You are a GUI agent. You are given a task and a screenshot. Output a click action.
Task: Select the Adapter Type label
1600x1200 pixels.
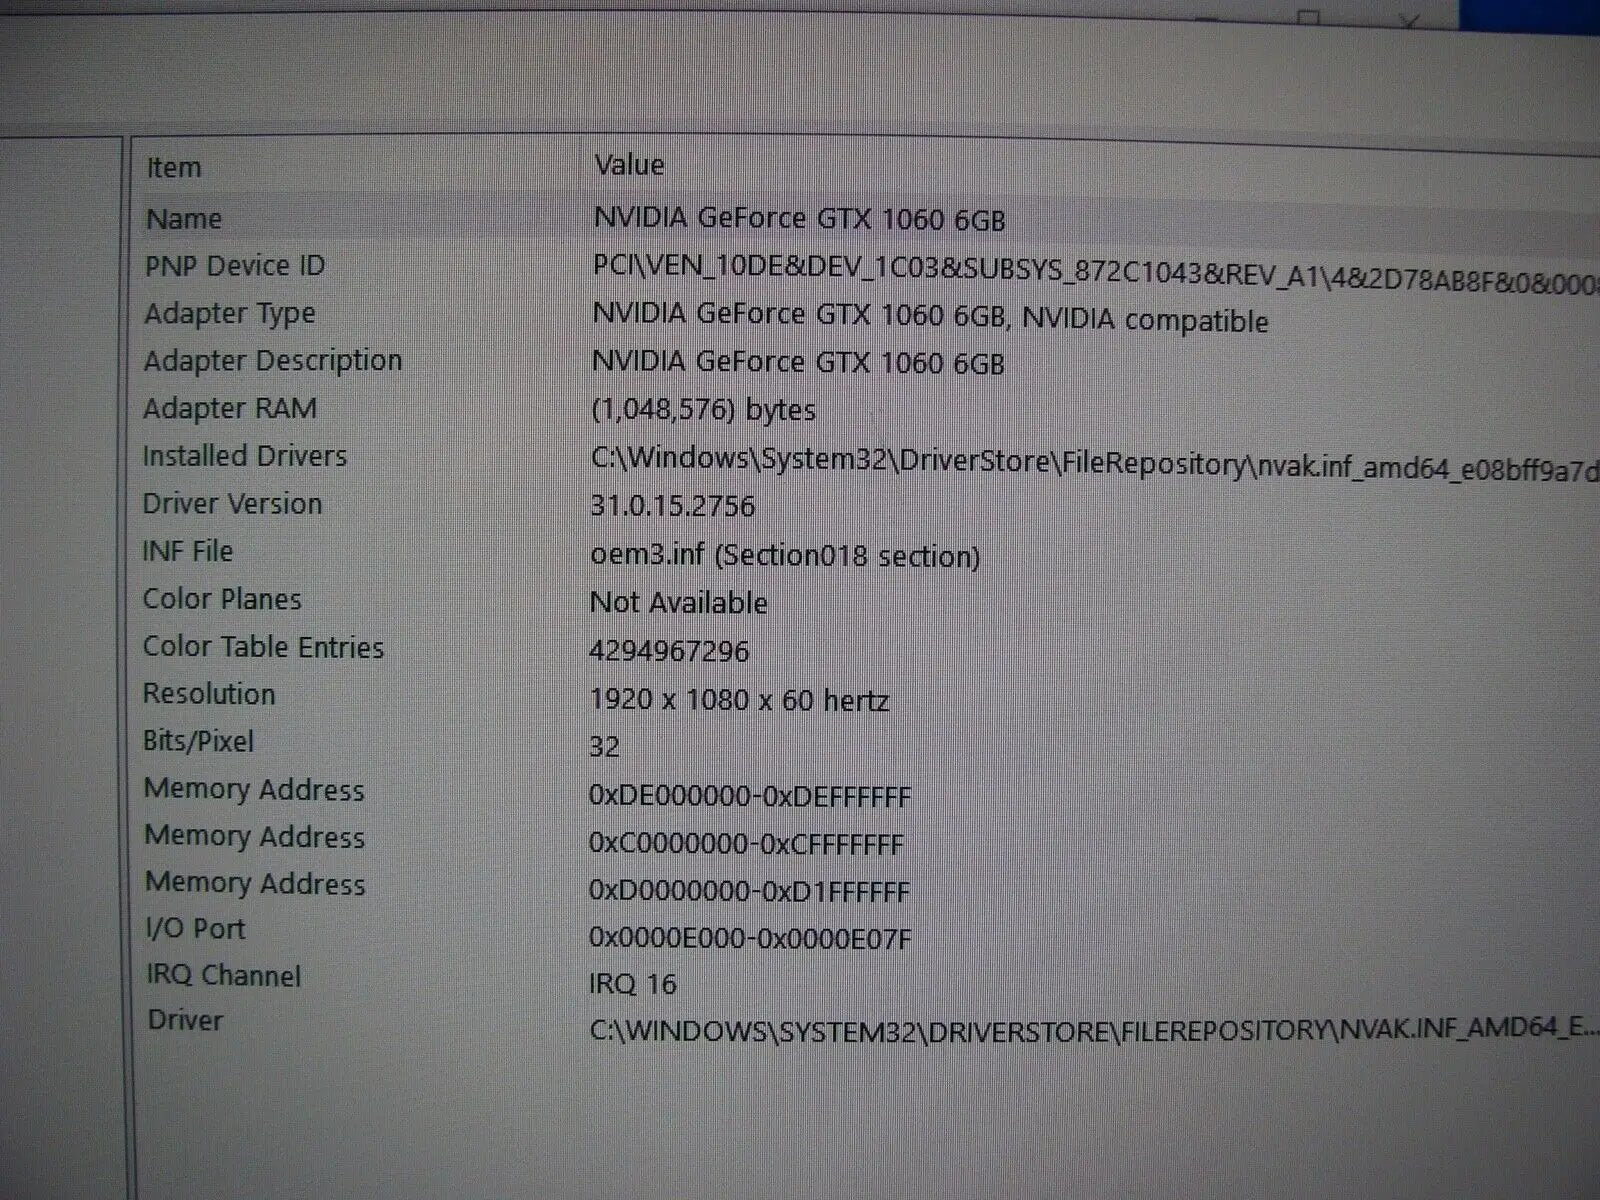click(x=230, y=313)
